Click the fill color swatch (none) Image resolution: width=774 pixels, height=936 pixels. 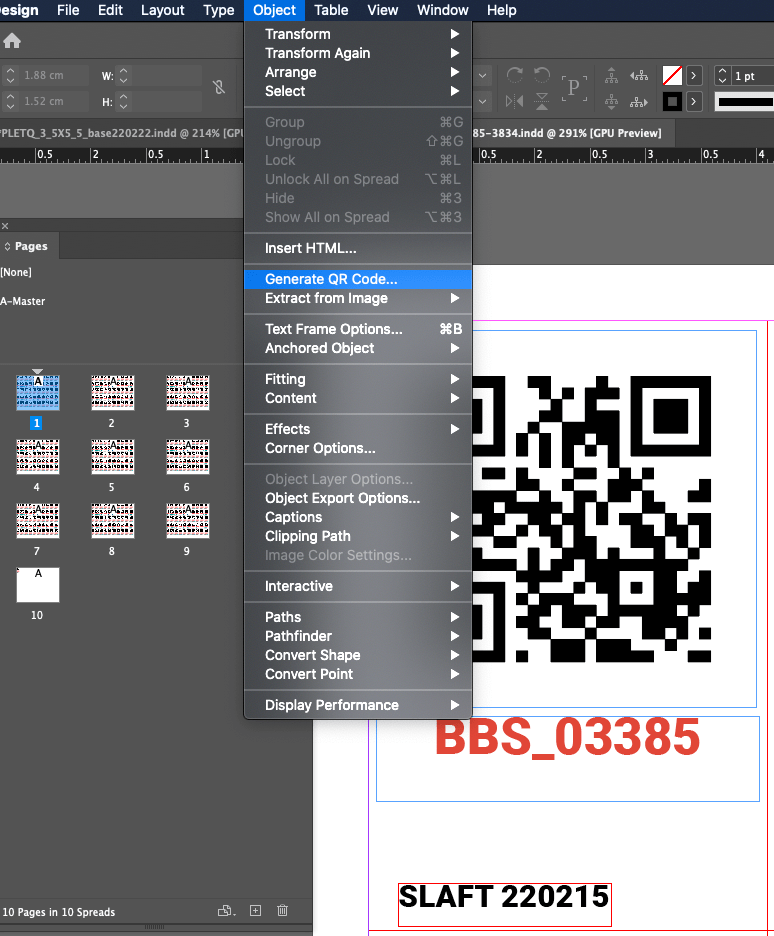tap(673, 76)
